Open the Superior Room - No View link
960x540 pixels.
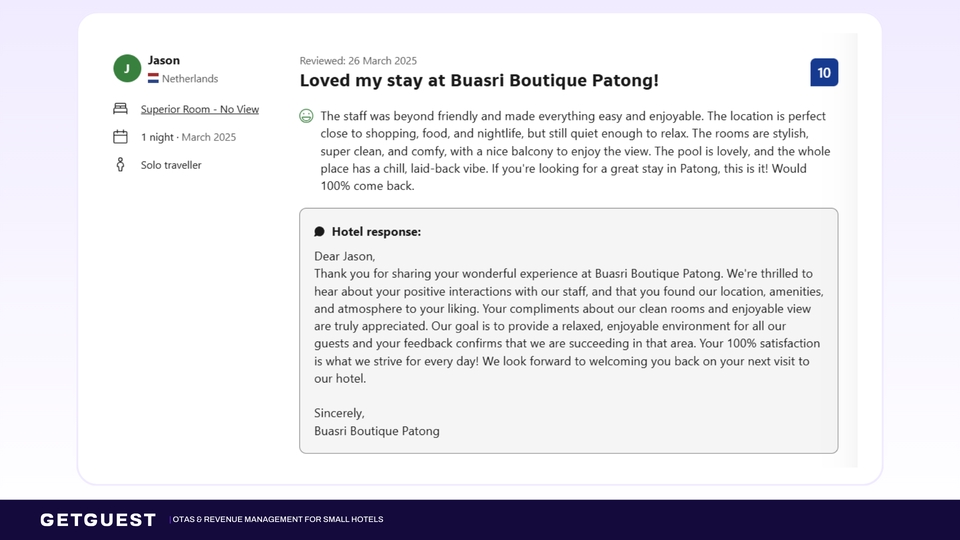tap(200, 109)
